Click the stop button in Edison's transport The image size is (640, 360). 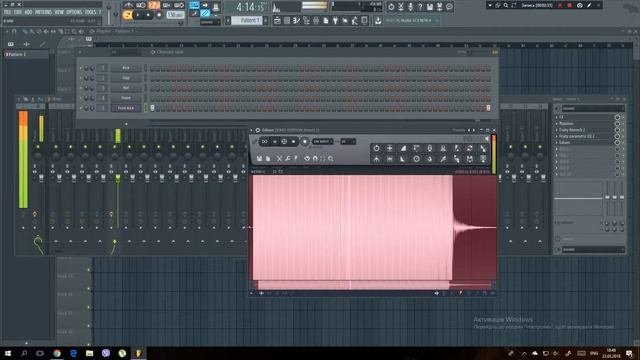293,142
